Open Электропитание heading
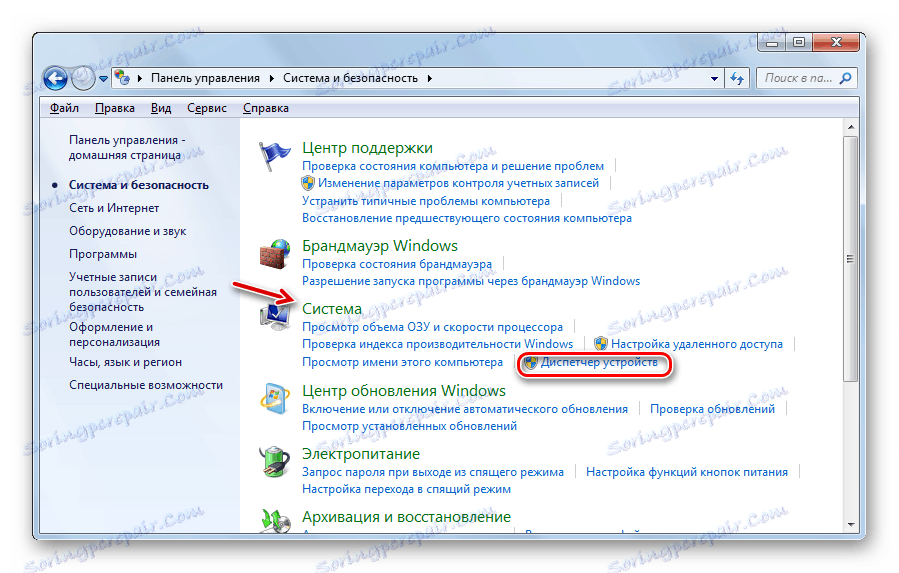899x573 pixels. 361,454
